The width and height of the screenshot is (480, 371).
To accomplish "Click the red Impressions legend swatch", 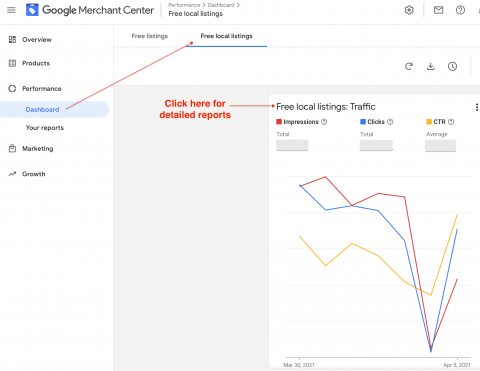I will click(279, 122).
